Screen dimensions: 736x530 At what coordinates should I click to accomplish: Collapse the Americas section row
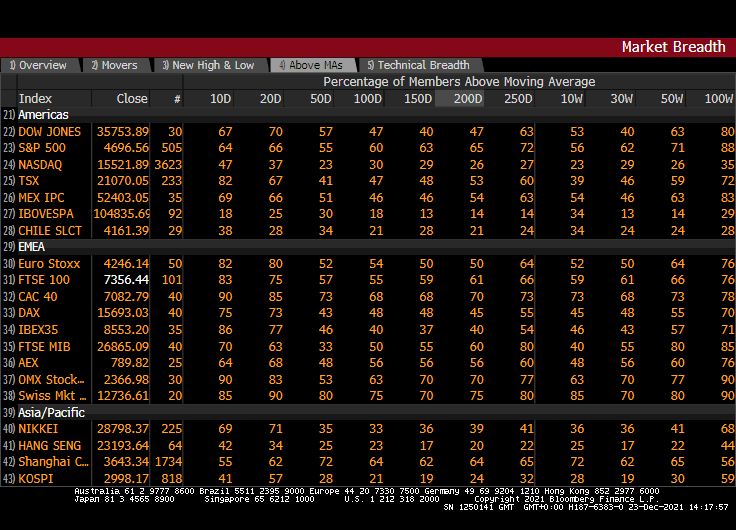[43, 115]
